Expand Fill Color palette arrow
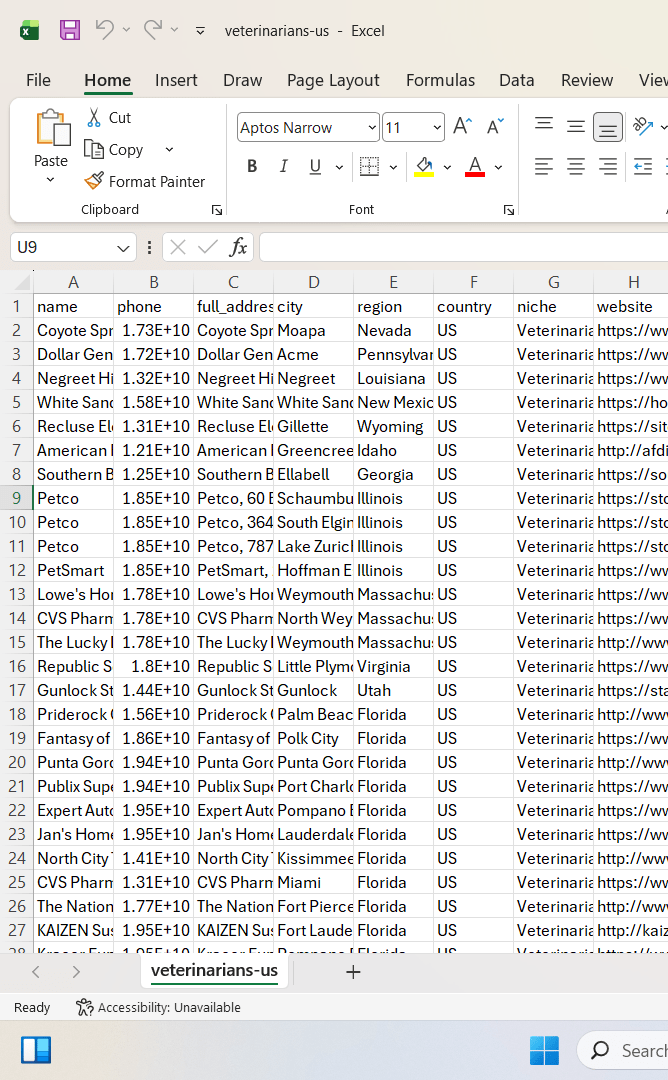Image resolution: width=668 pixels, height=1080 pixels. click(x=447, y=167)
